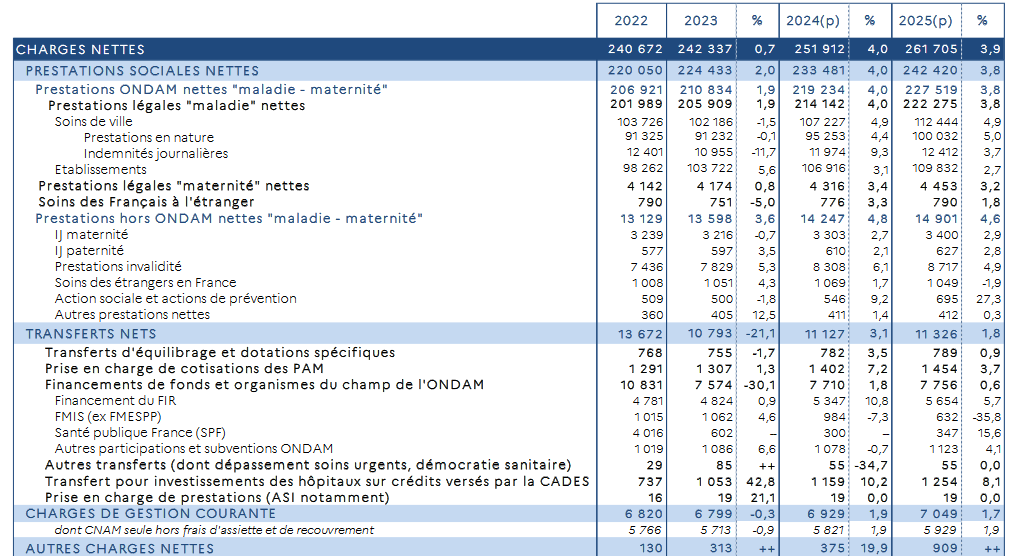Select the 2023 column header
The image size is (1009, 556).
click(701, 20)
